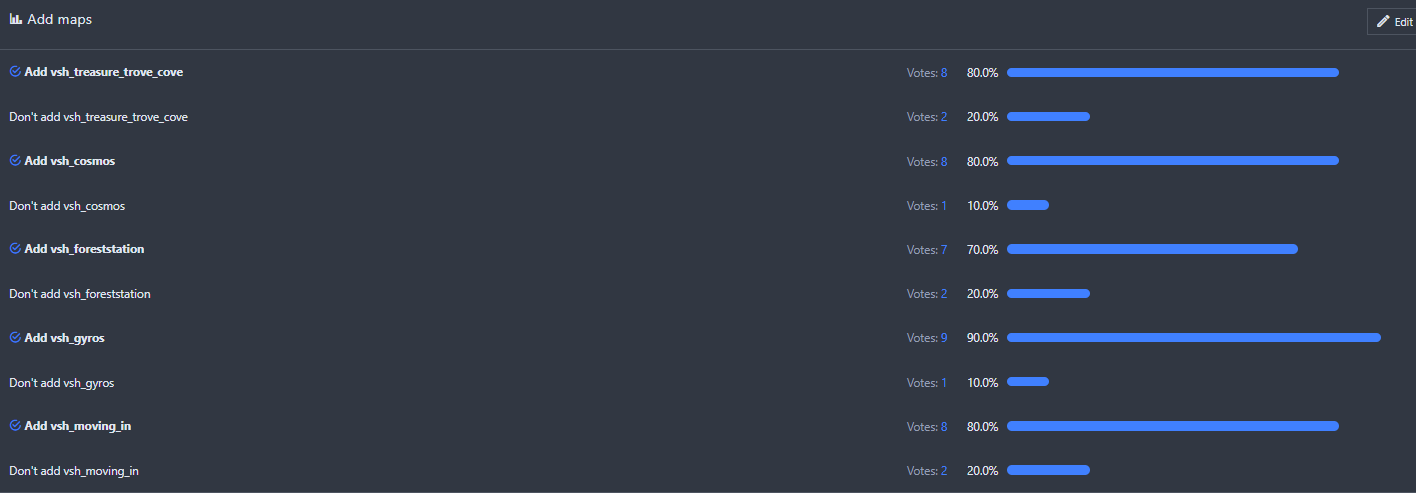
Task: Select the "Don't add vsh_treasure_trove_cove" option
Action: pos(98,117)
